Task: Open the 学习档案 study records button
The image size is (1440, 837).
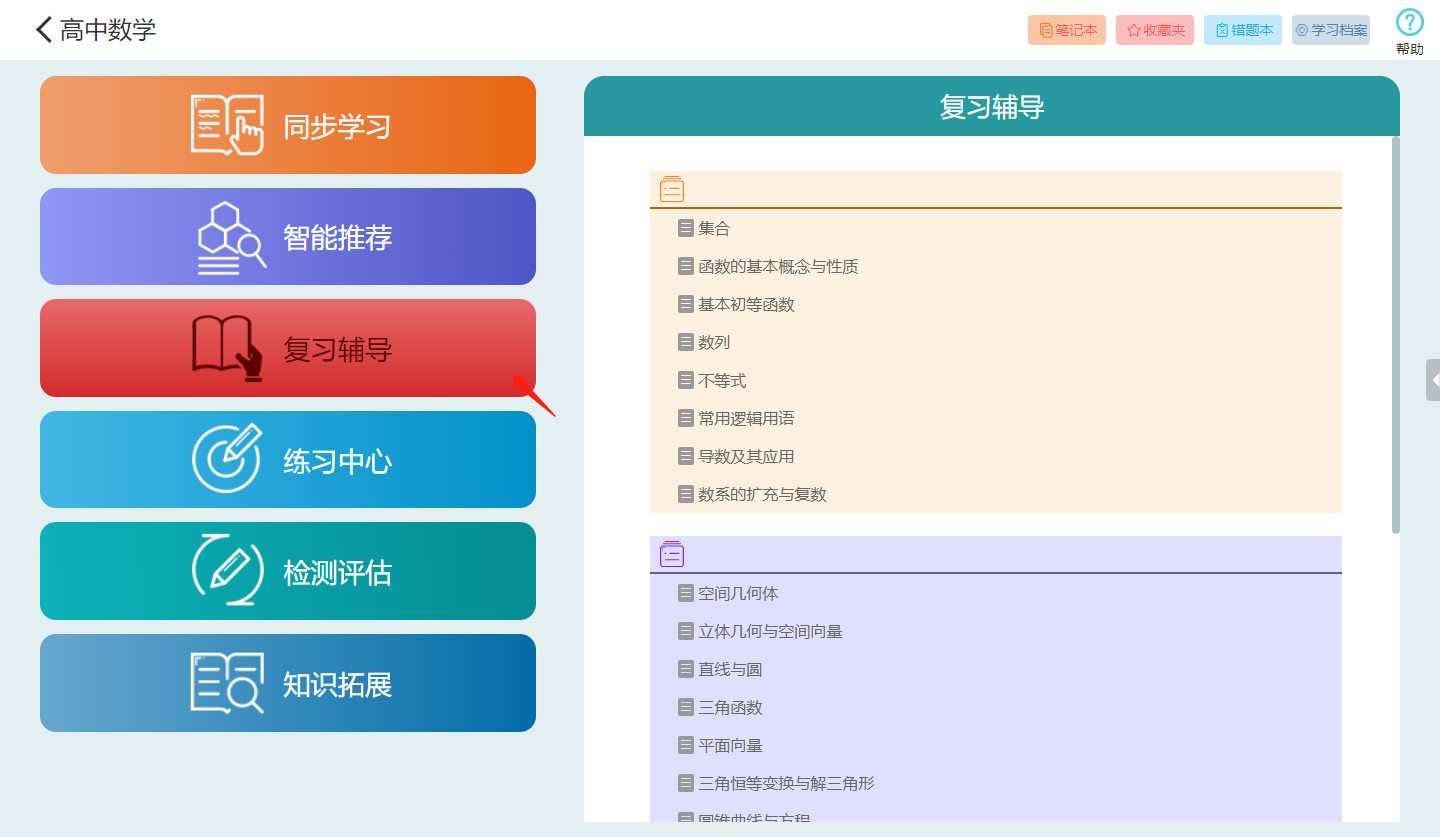Action: pos(1331,30)
